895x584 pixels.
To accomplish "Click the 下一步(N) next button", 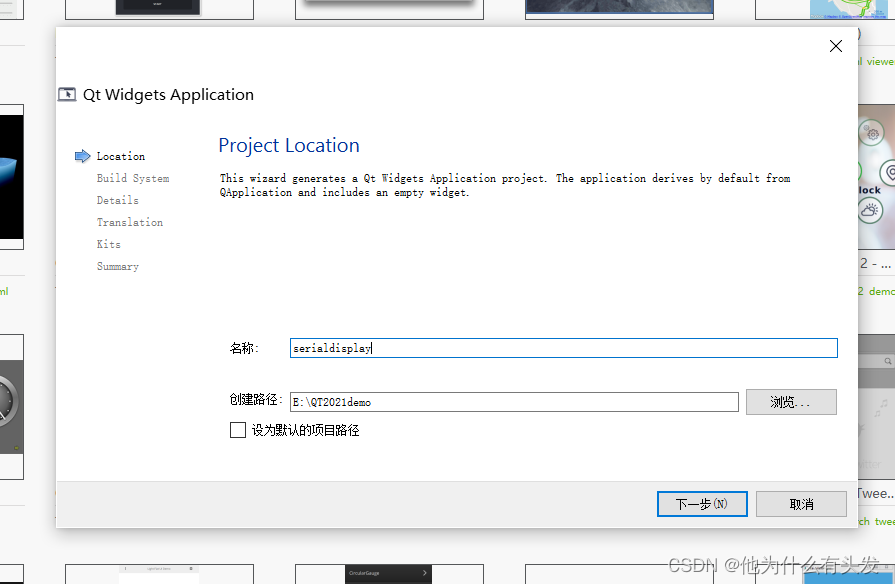I will coord(702,504).
